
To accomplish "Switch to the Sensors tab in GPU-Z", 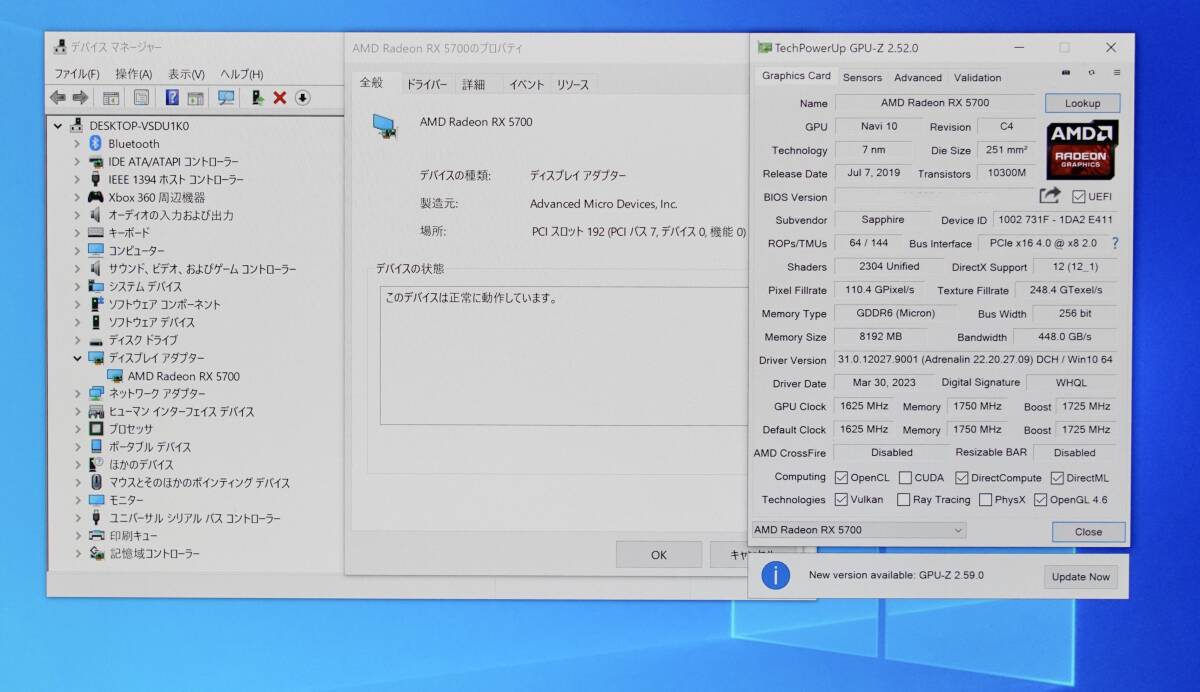I will coord(862,77).
